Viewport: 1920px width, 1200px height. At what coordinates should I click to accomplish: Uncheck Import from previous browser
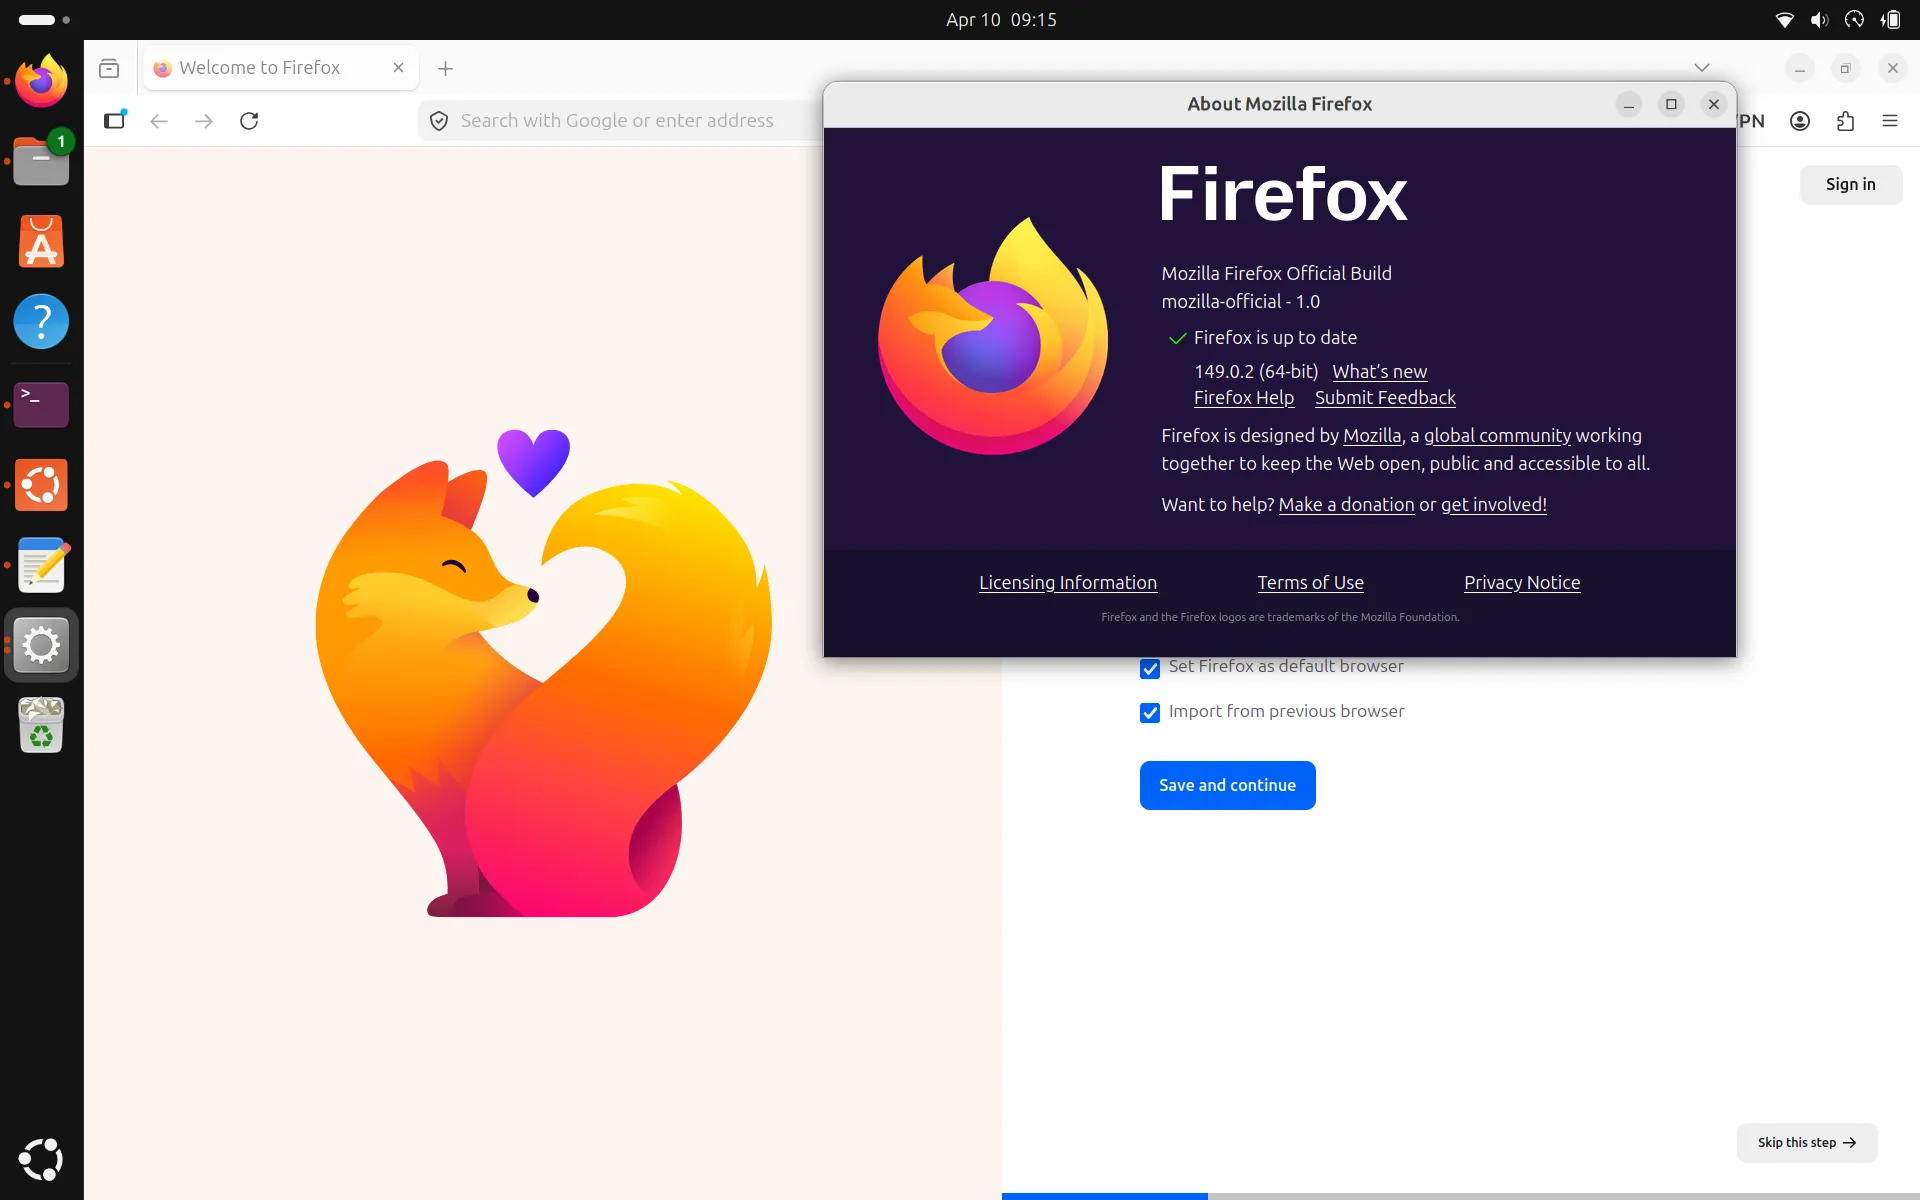tap(1150, 712)
